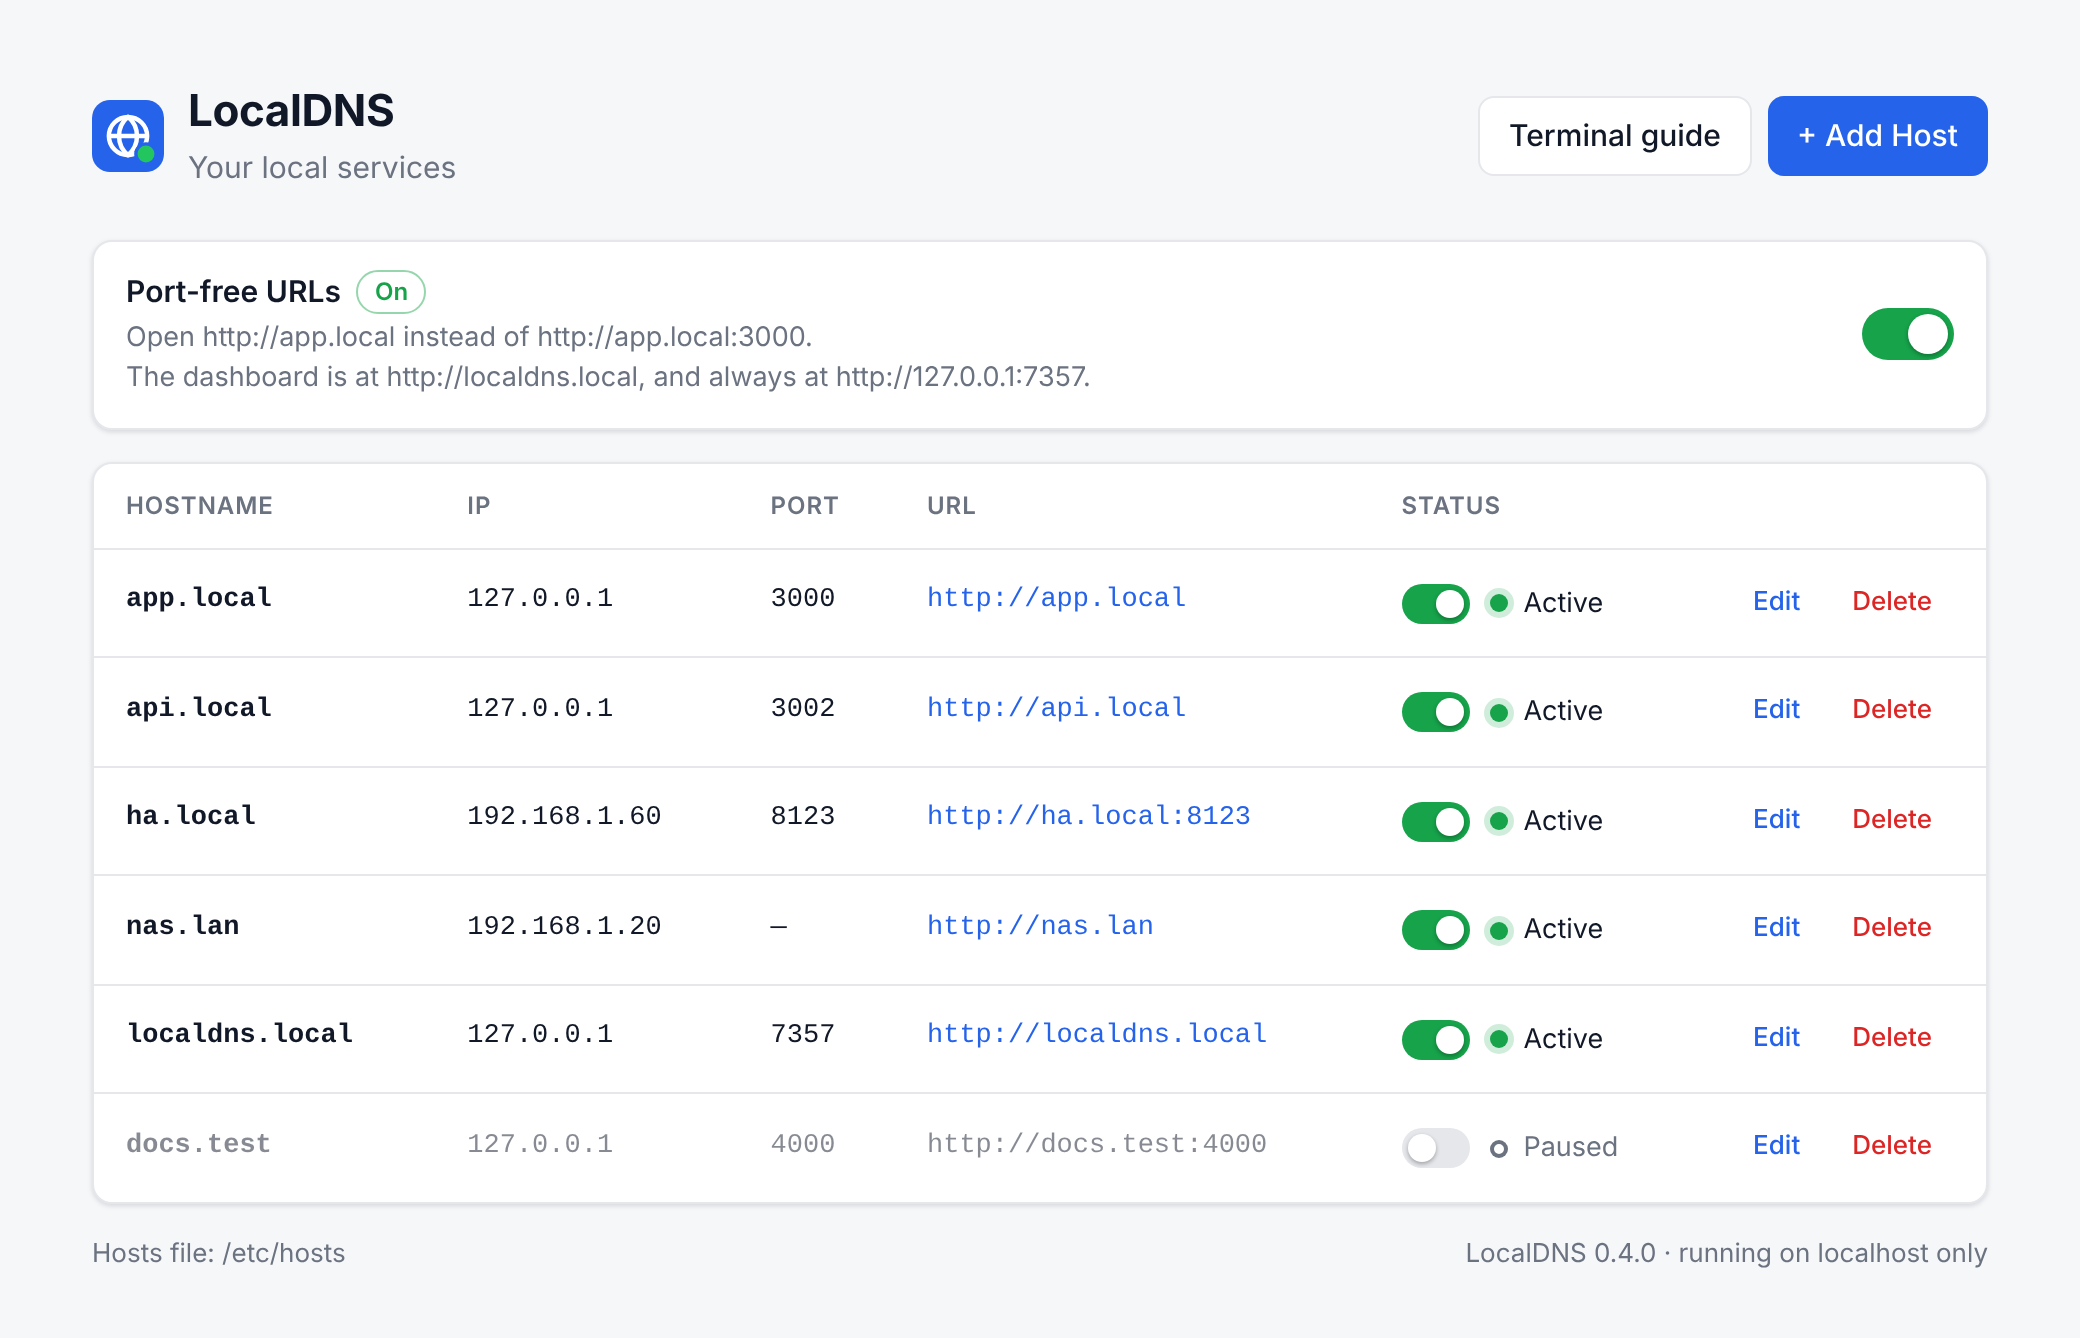The image size is (2080, 1338).
Task: Click the http://docs.test:4000 URL text
Action: coord(1097,1144)
